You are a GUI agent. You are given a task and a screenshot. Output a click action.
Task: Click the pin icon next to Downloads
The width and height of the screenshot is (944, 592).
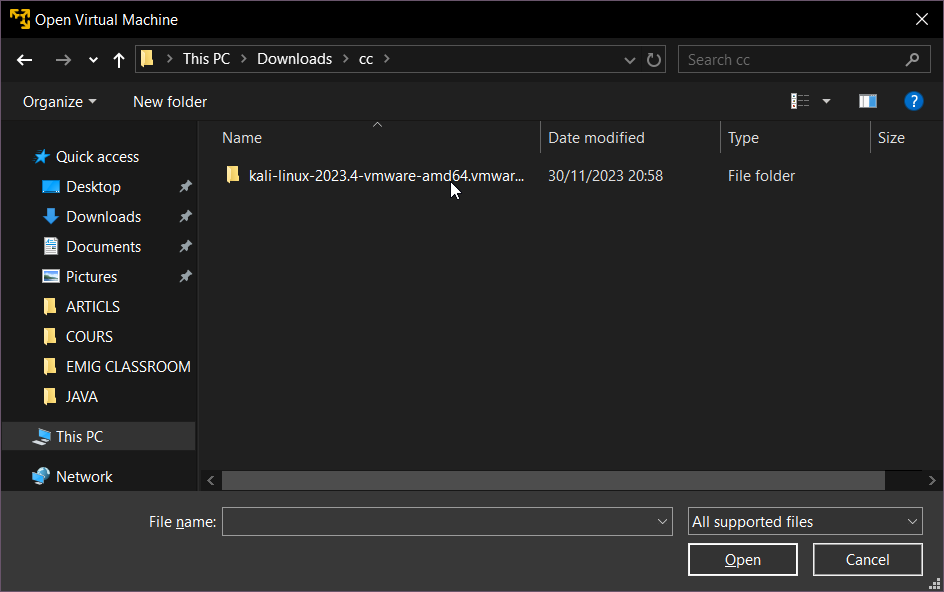(186, 216)
